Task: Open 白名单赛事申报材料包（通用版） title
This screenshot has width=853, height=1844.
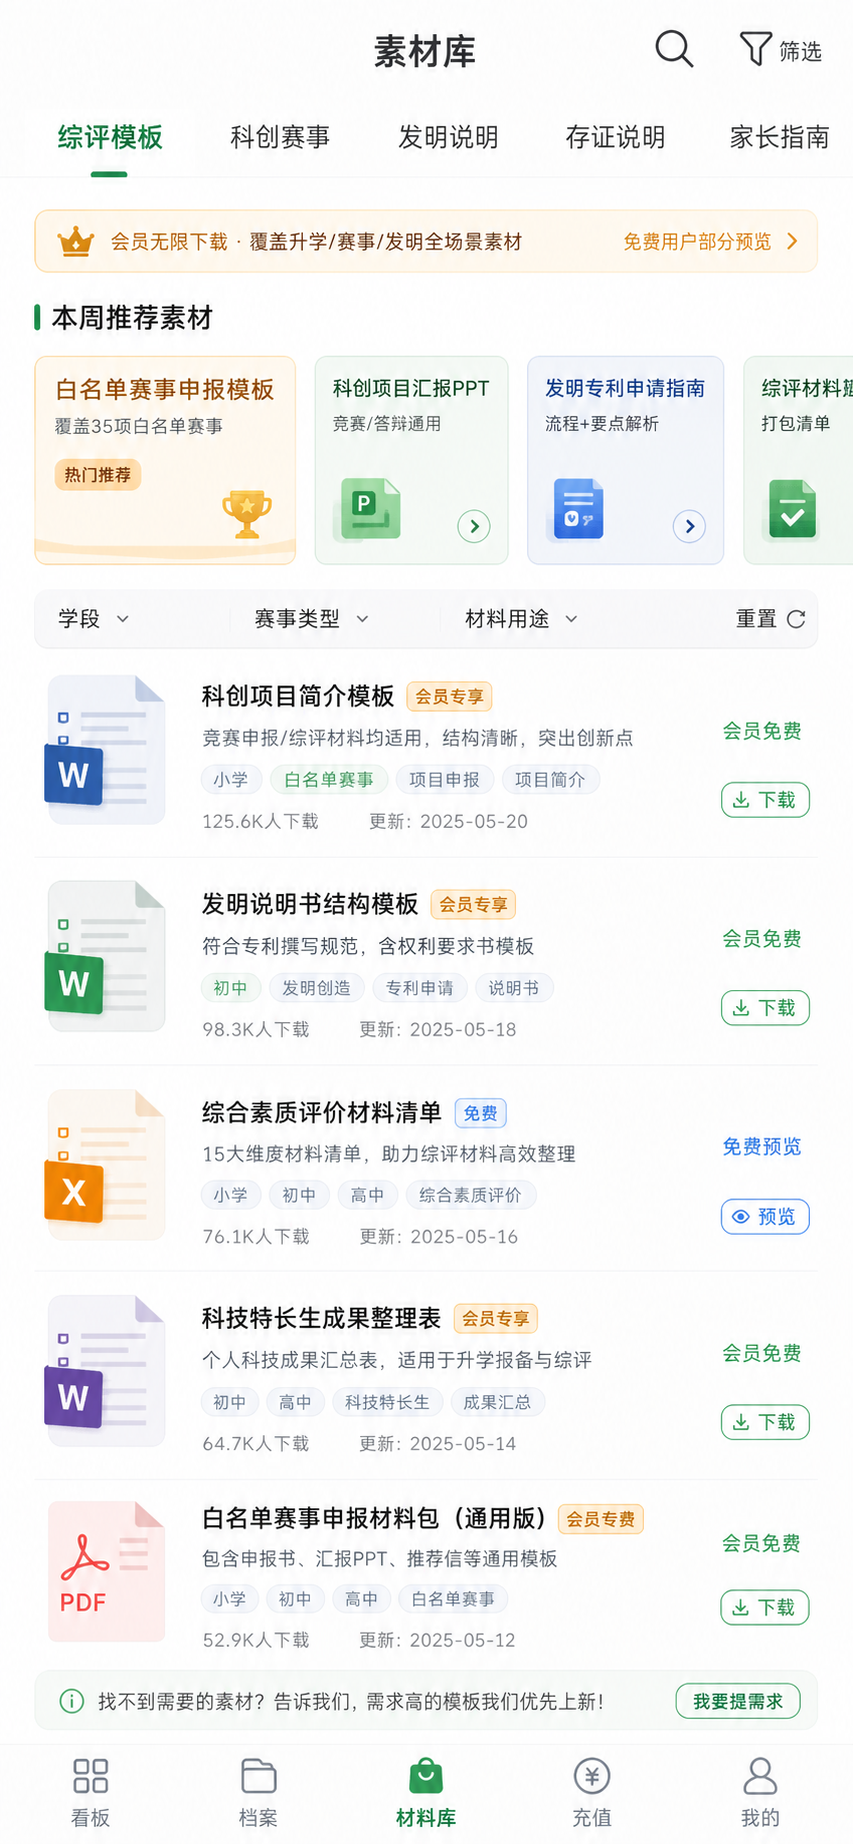Action: pyautogui.click(x=374, y=1518)
